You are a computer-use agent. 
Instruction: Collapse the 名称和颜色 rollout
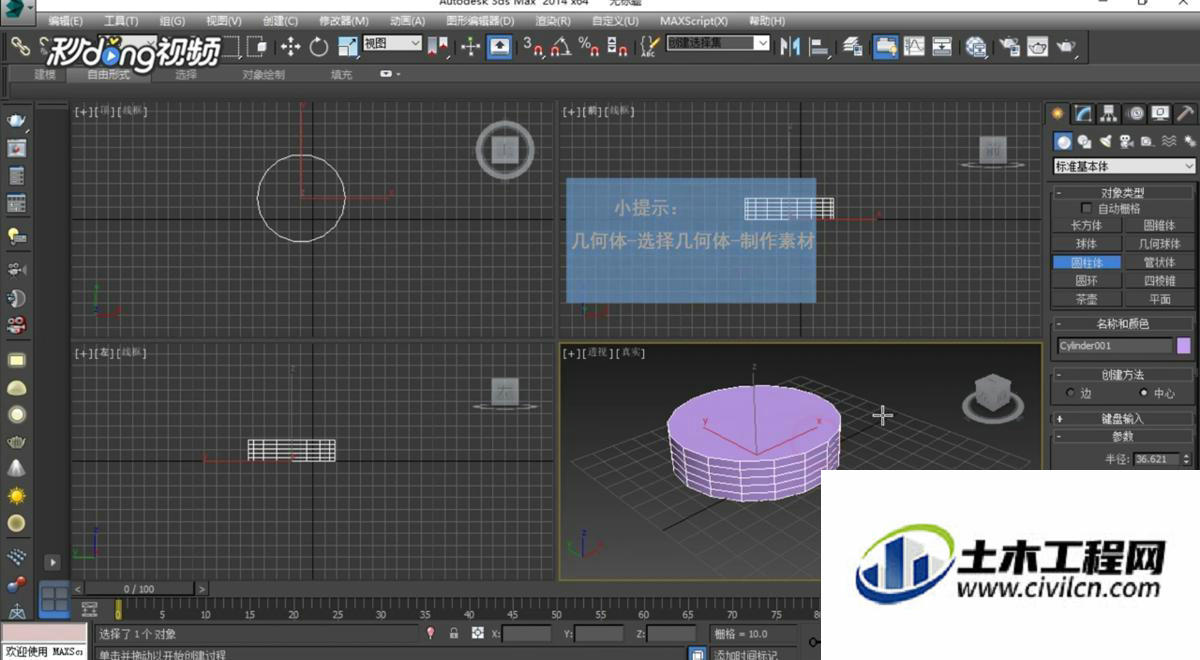pyautogui.click(x=1123, y=324)
